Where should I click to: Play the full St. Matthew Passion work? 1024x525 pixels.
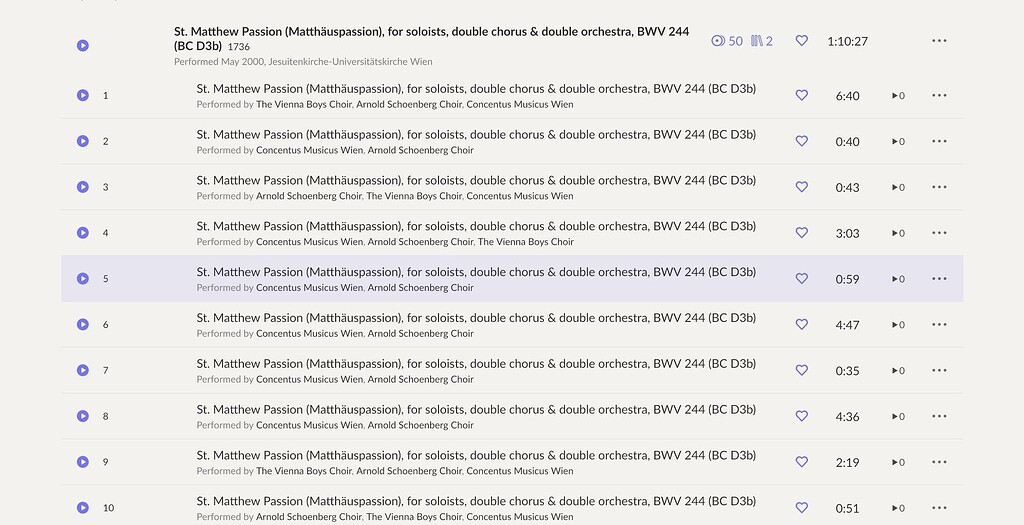83,45
